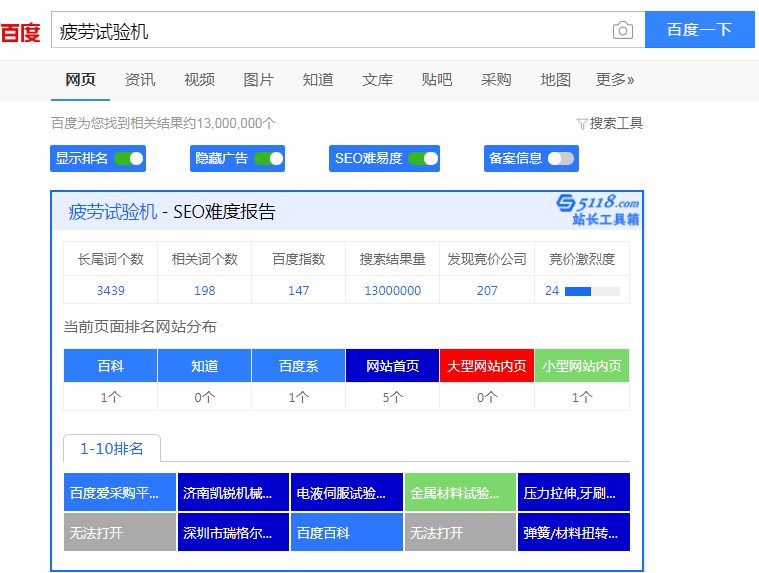
Task: Open the 视频 tab
Action: [x=199, y=80]
